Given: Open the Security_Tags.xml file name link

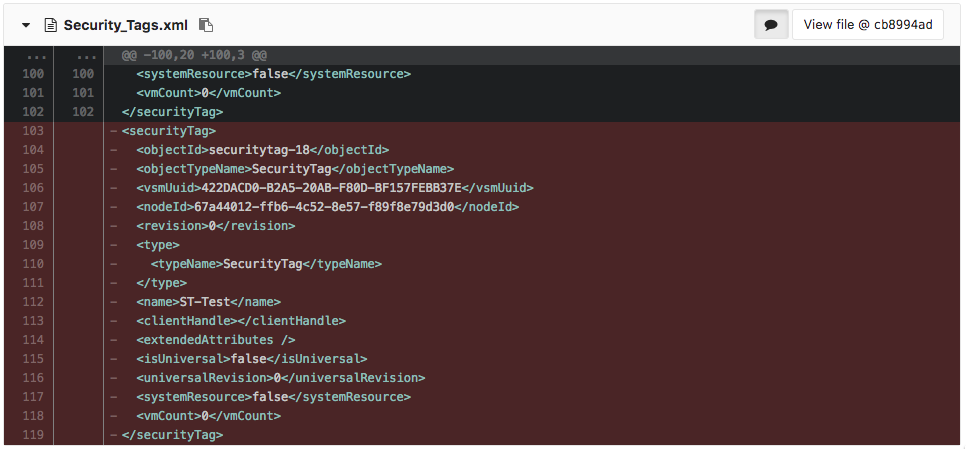Looking at the screenshot, I should click(125, 25).
